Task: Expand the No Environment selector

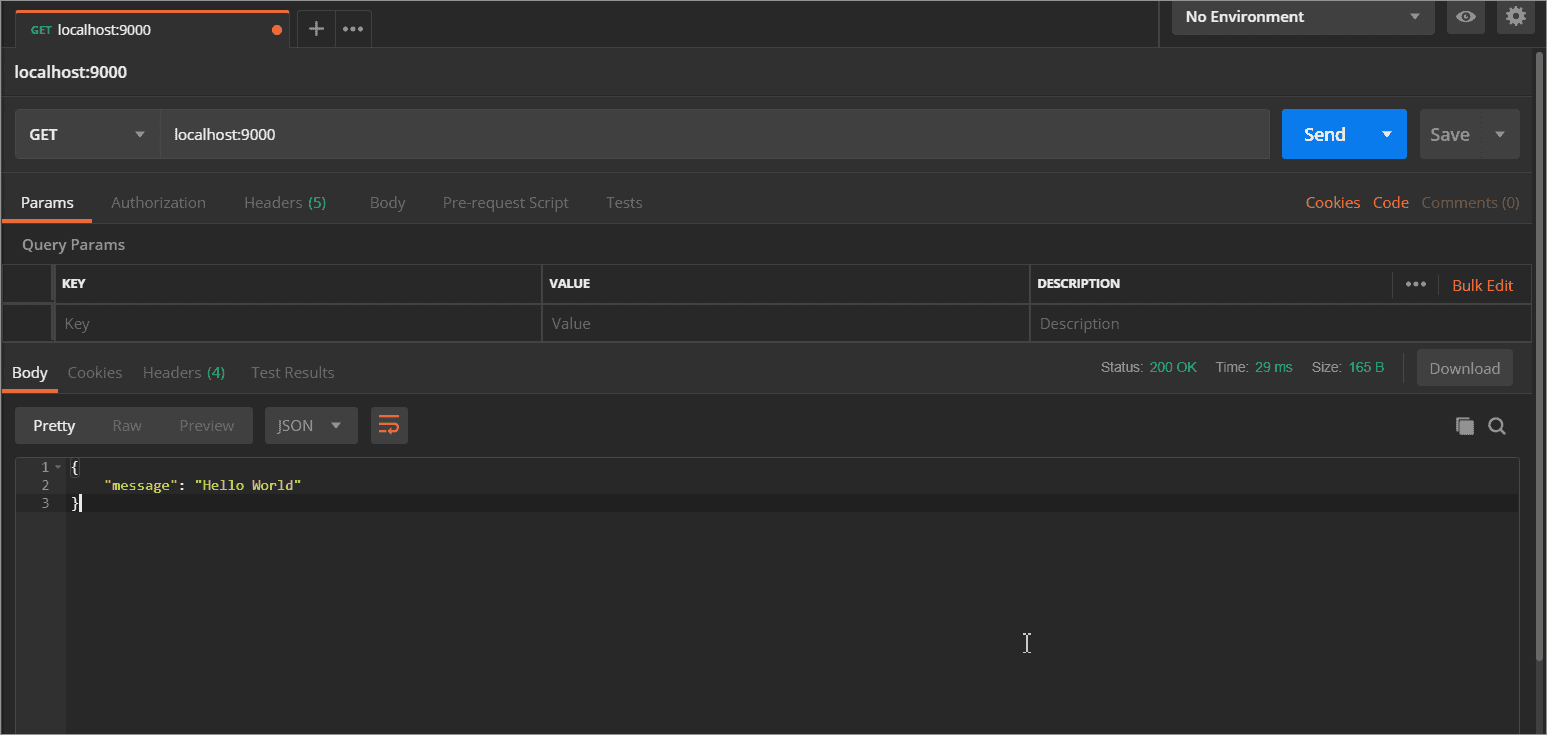Action: (x=1302, y=17)
